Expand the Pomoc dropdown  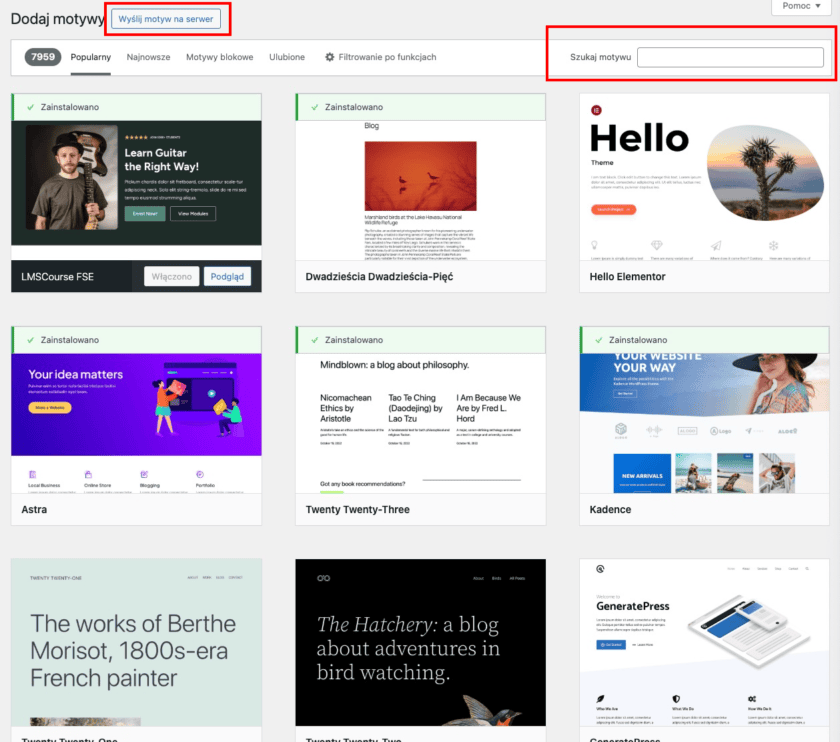click(800, 6)
